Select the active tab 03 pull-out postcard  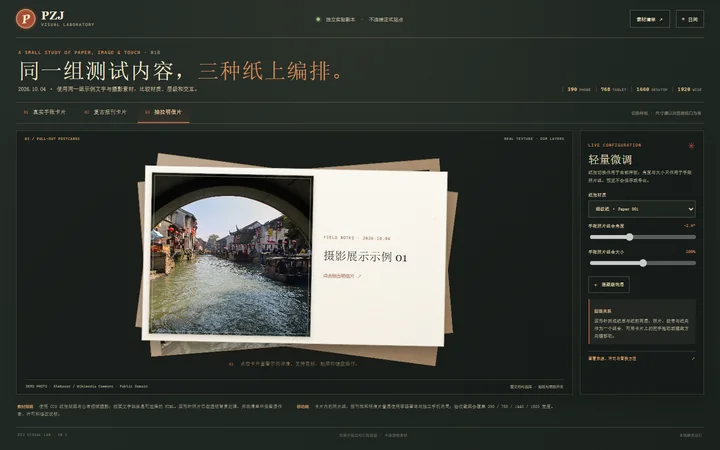163,112
